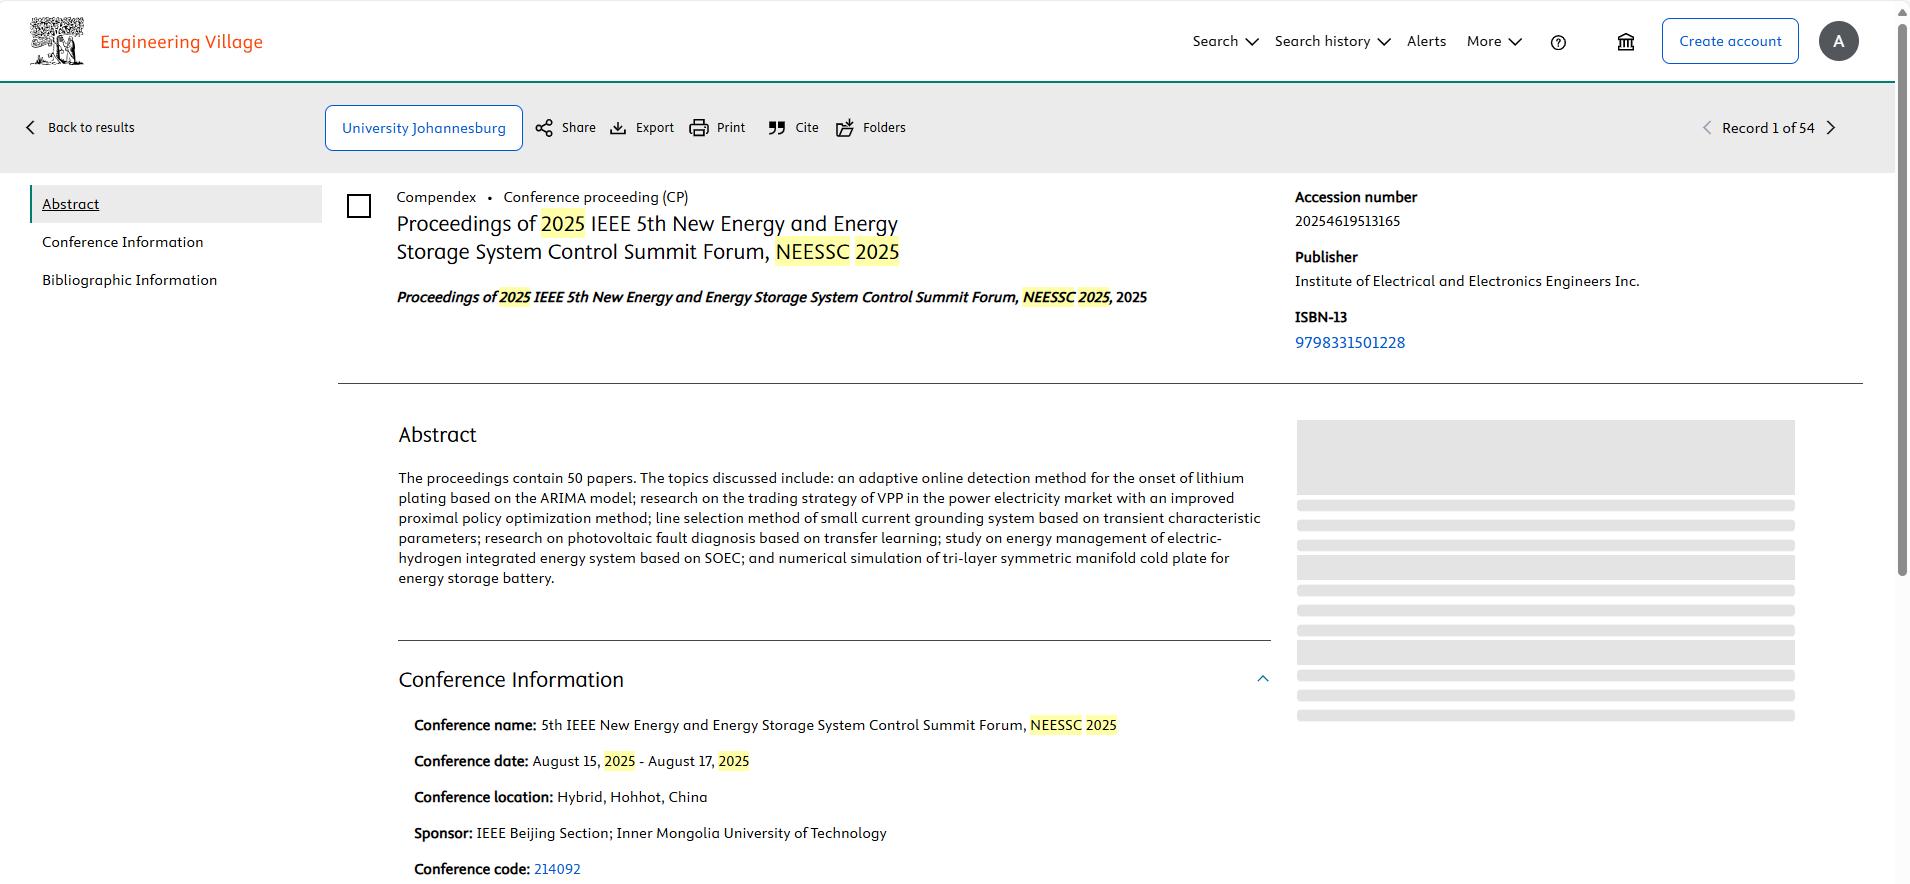Click the institution building icon
This screenshot has width=1910, height=884.
[1626, 42]
